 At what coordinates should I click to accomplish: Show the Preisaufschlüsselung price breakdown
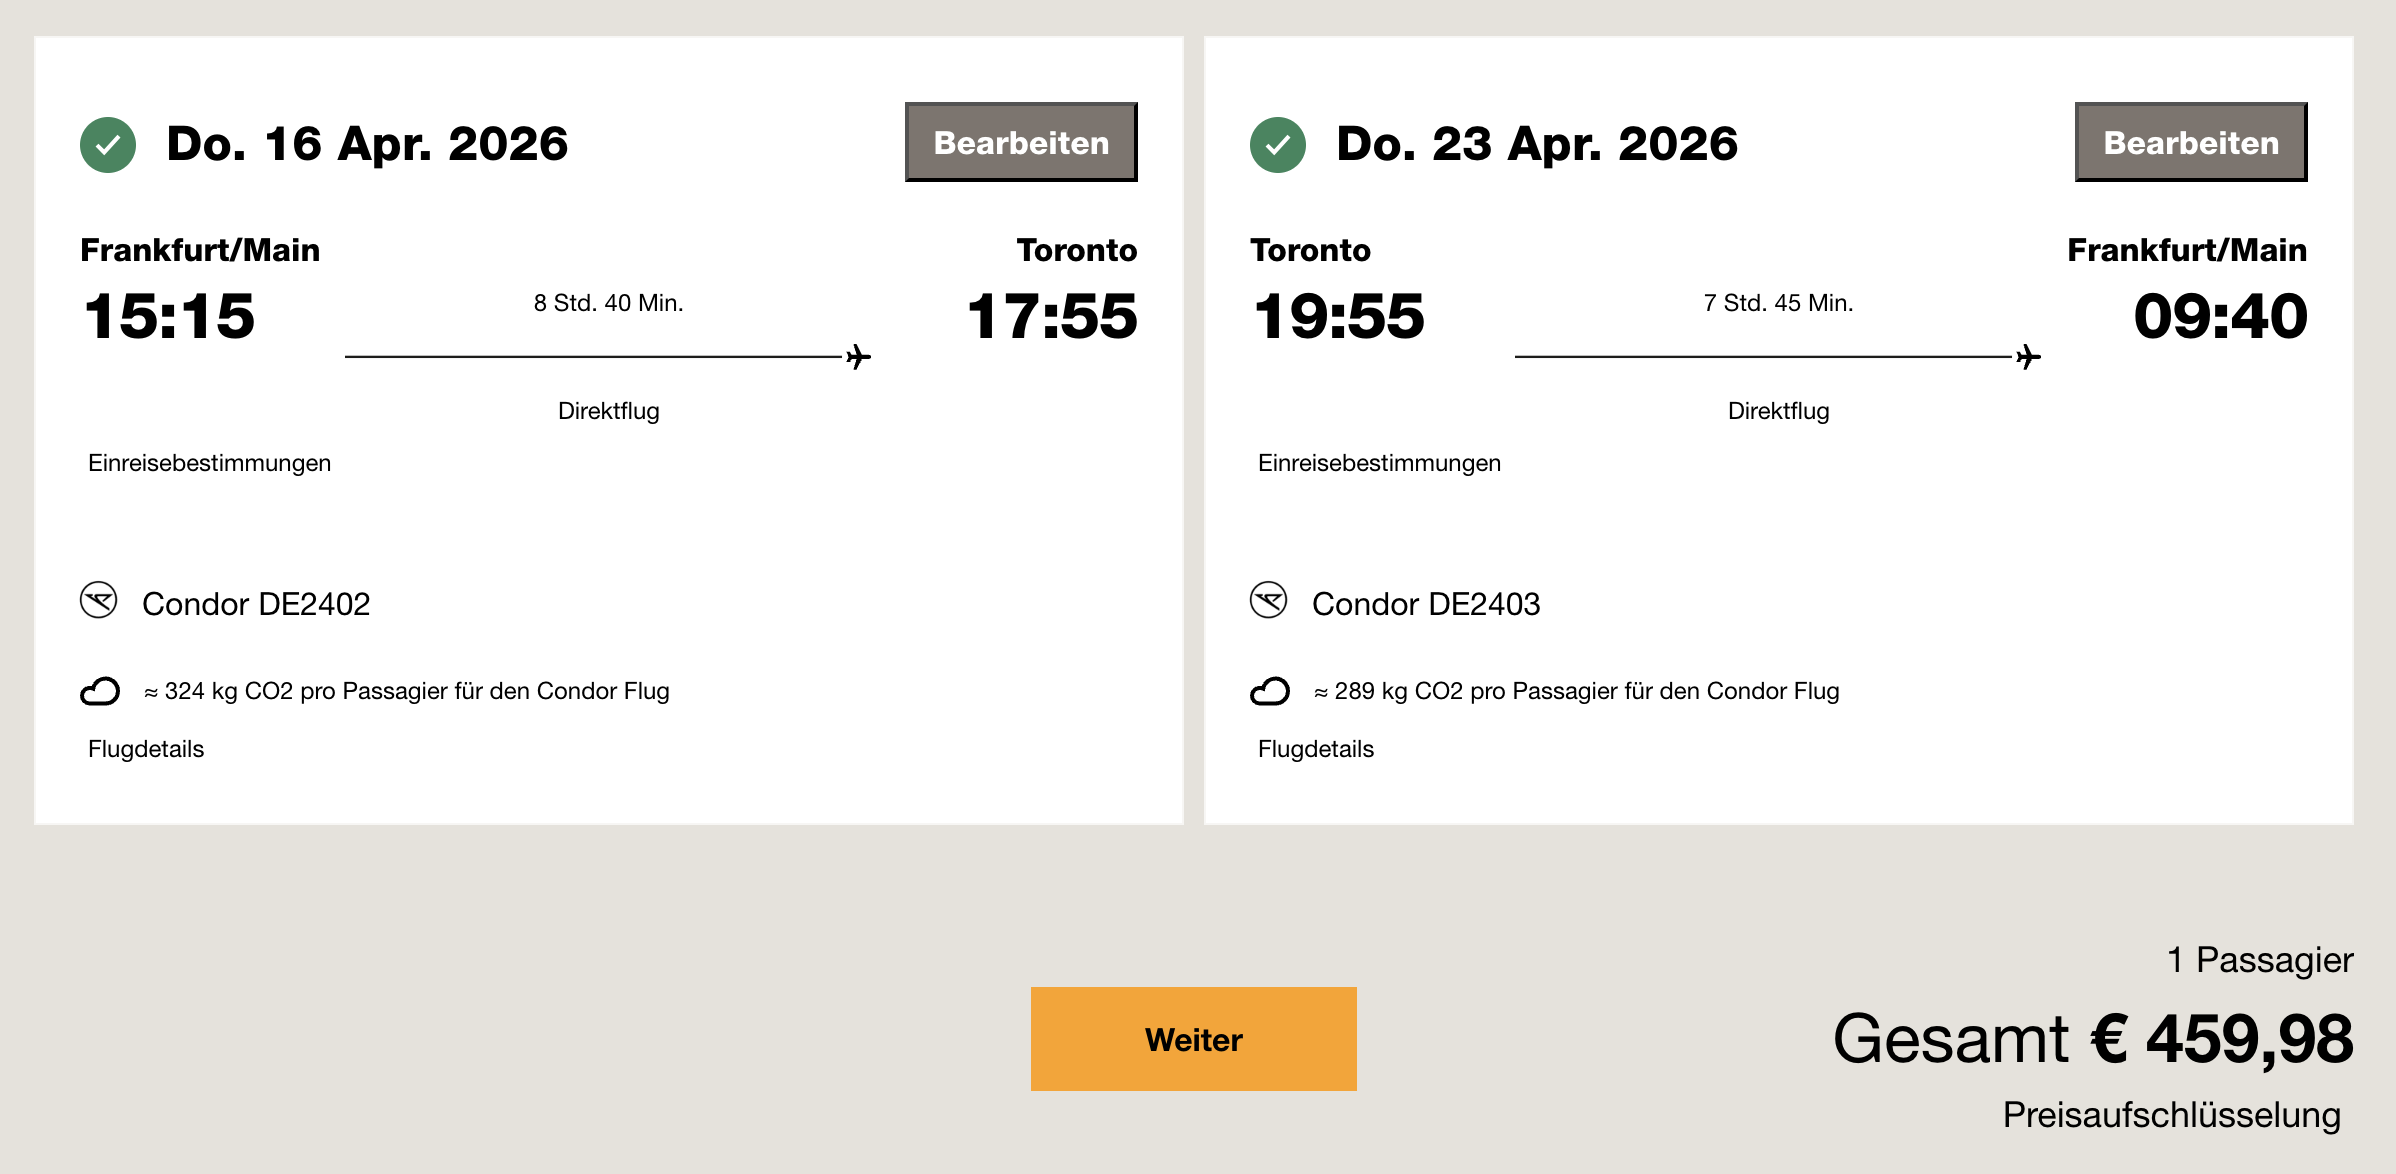click(x=2171, y=1115)
